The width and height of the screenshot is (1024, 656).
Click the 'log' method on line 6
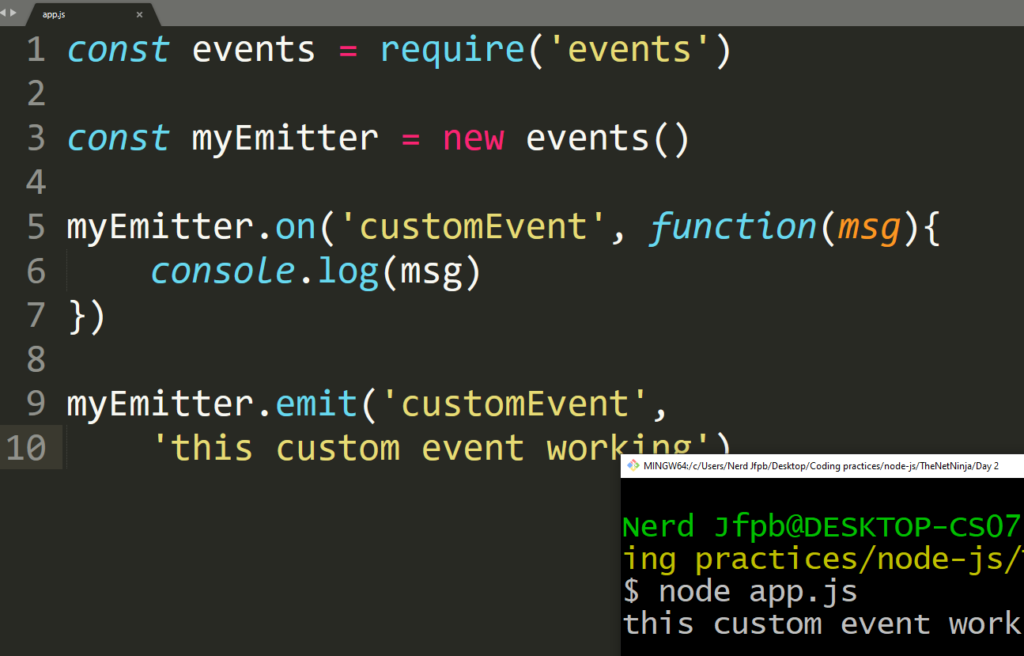point(347,272)
